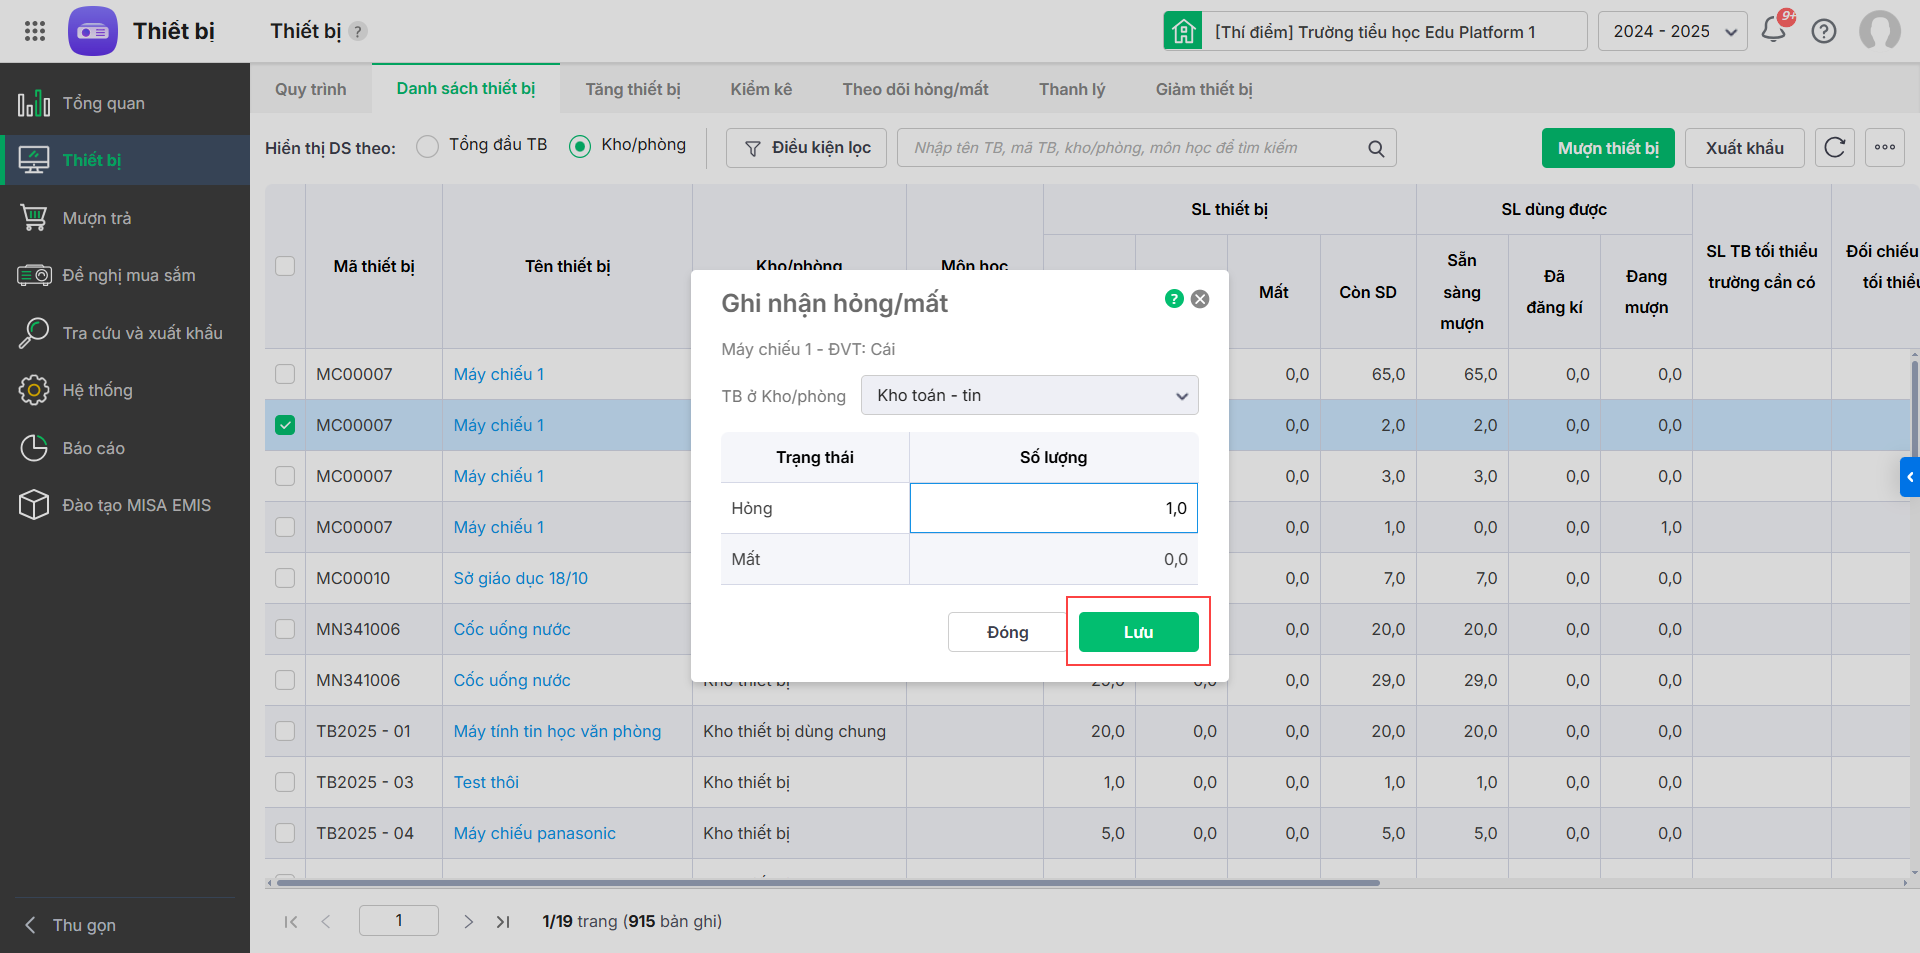The height and width of the screenshot is (953, 1920).
Task: Click the search magnifier icon
Action: click(1376, 149)
